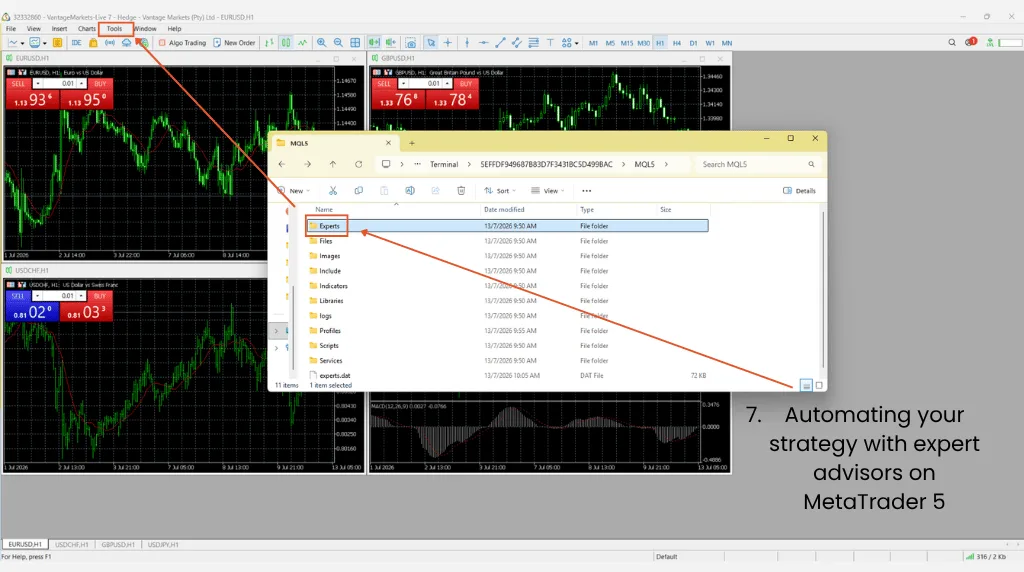
Task: Open the Charts menu
Action: (87, 29)
